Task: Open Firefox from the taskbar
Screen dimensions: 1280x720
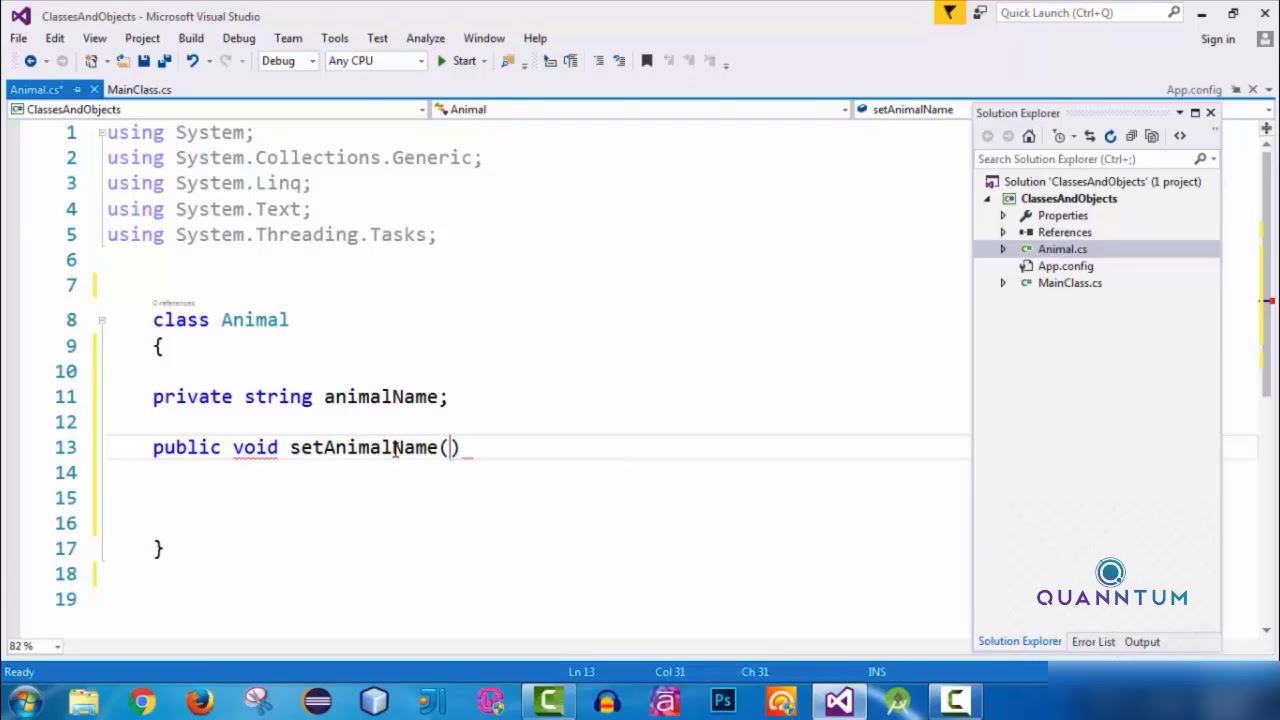Action: click(200, 701)
